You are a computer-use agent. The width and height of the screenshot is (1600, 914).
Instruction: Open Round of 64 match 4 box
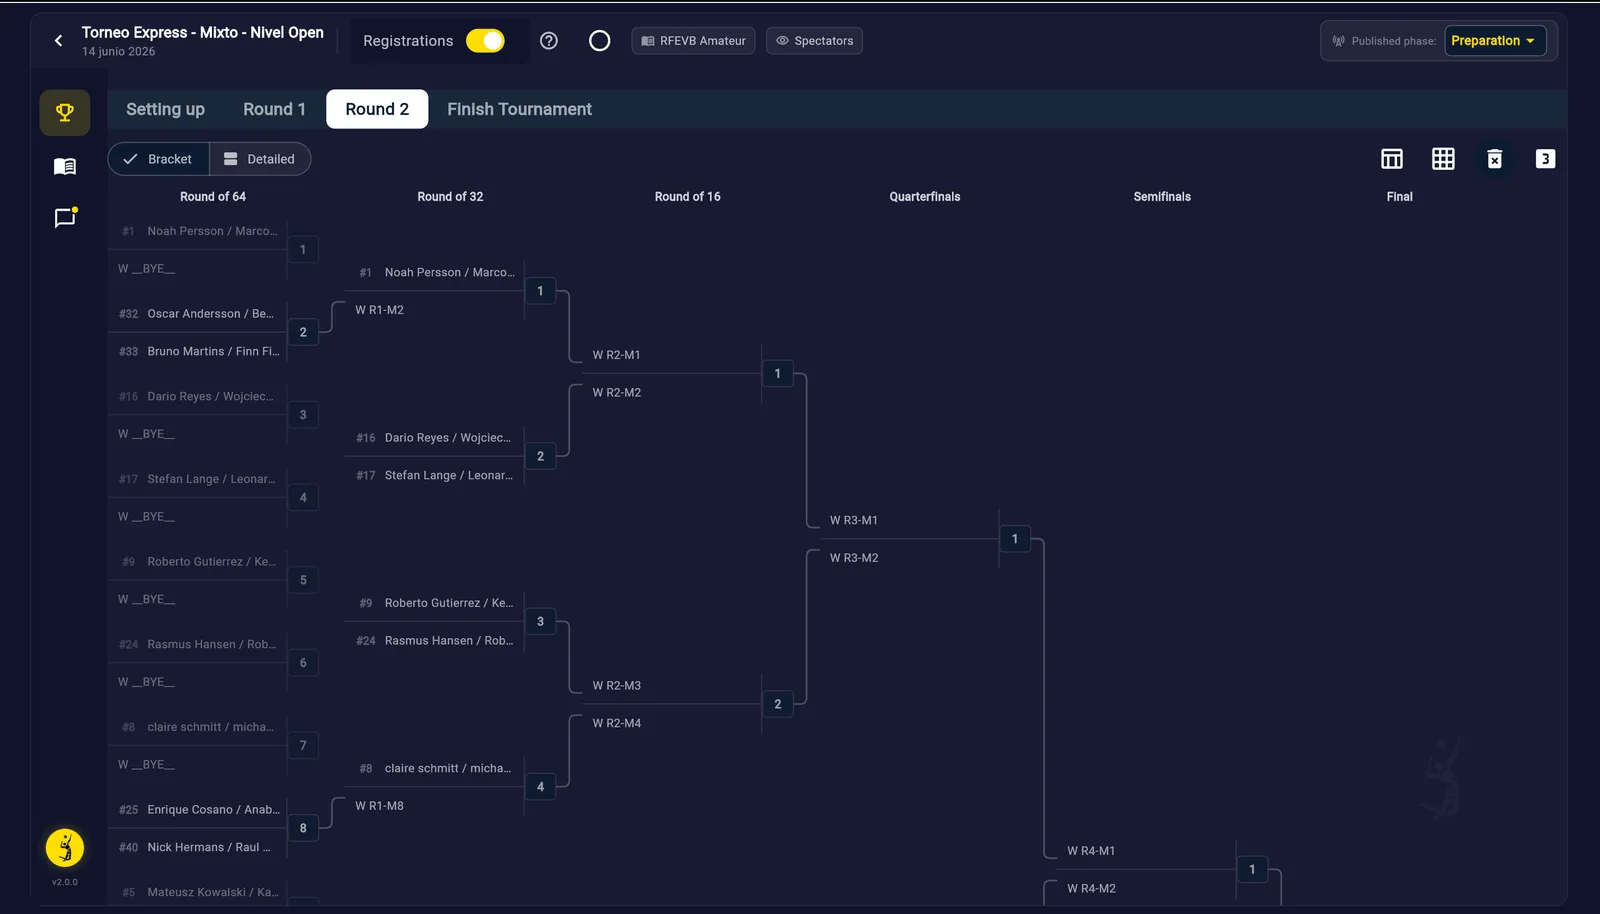point(303,497)
